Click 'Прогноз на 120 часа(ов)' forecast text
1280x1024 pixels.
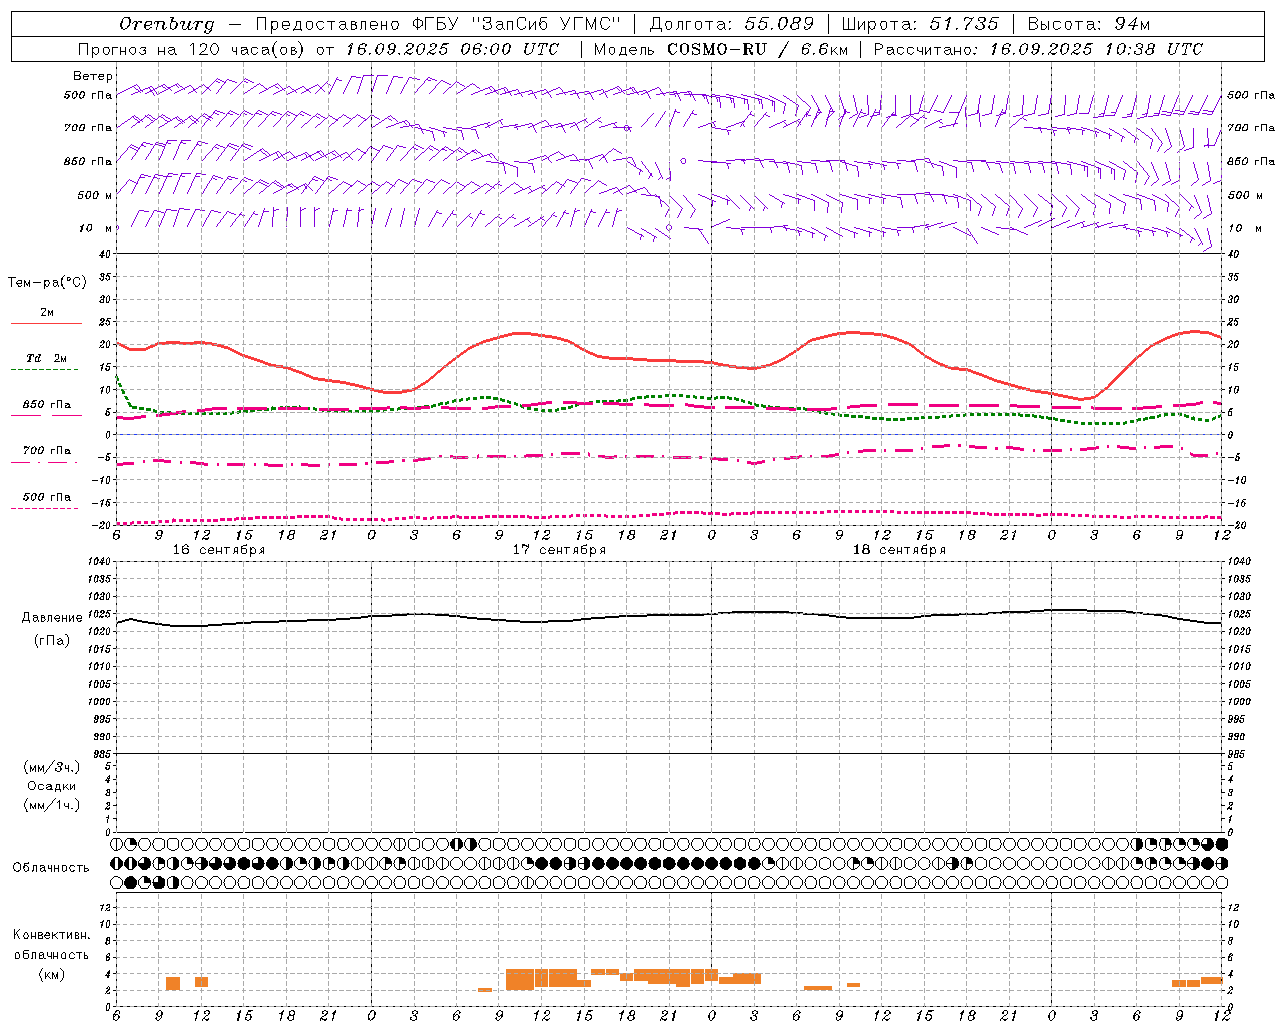click(x=191, y=49)
